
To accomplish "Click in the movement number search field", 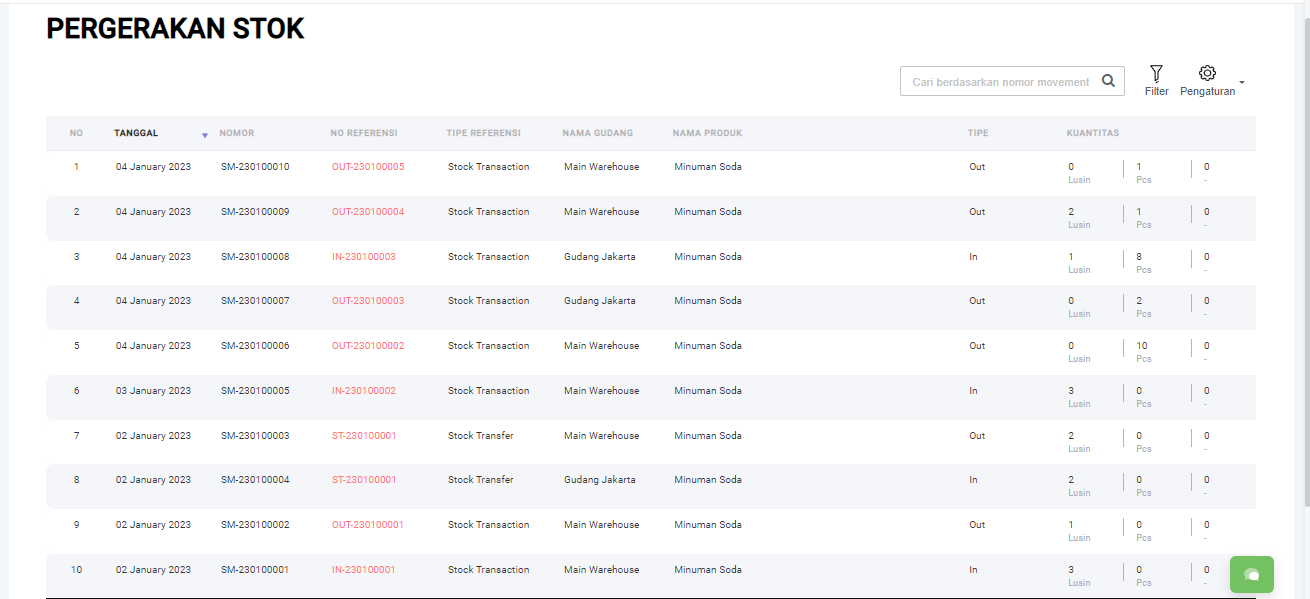I will coord(1000,82).
